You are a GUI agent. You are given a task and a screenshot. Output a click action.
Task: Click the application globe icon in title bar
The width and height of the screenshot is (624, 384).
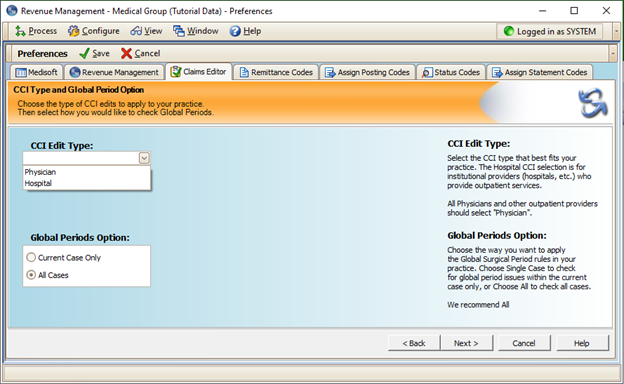12,11
